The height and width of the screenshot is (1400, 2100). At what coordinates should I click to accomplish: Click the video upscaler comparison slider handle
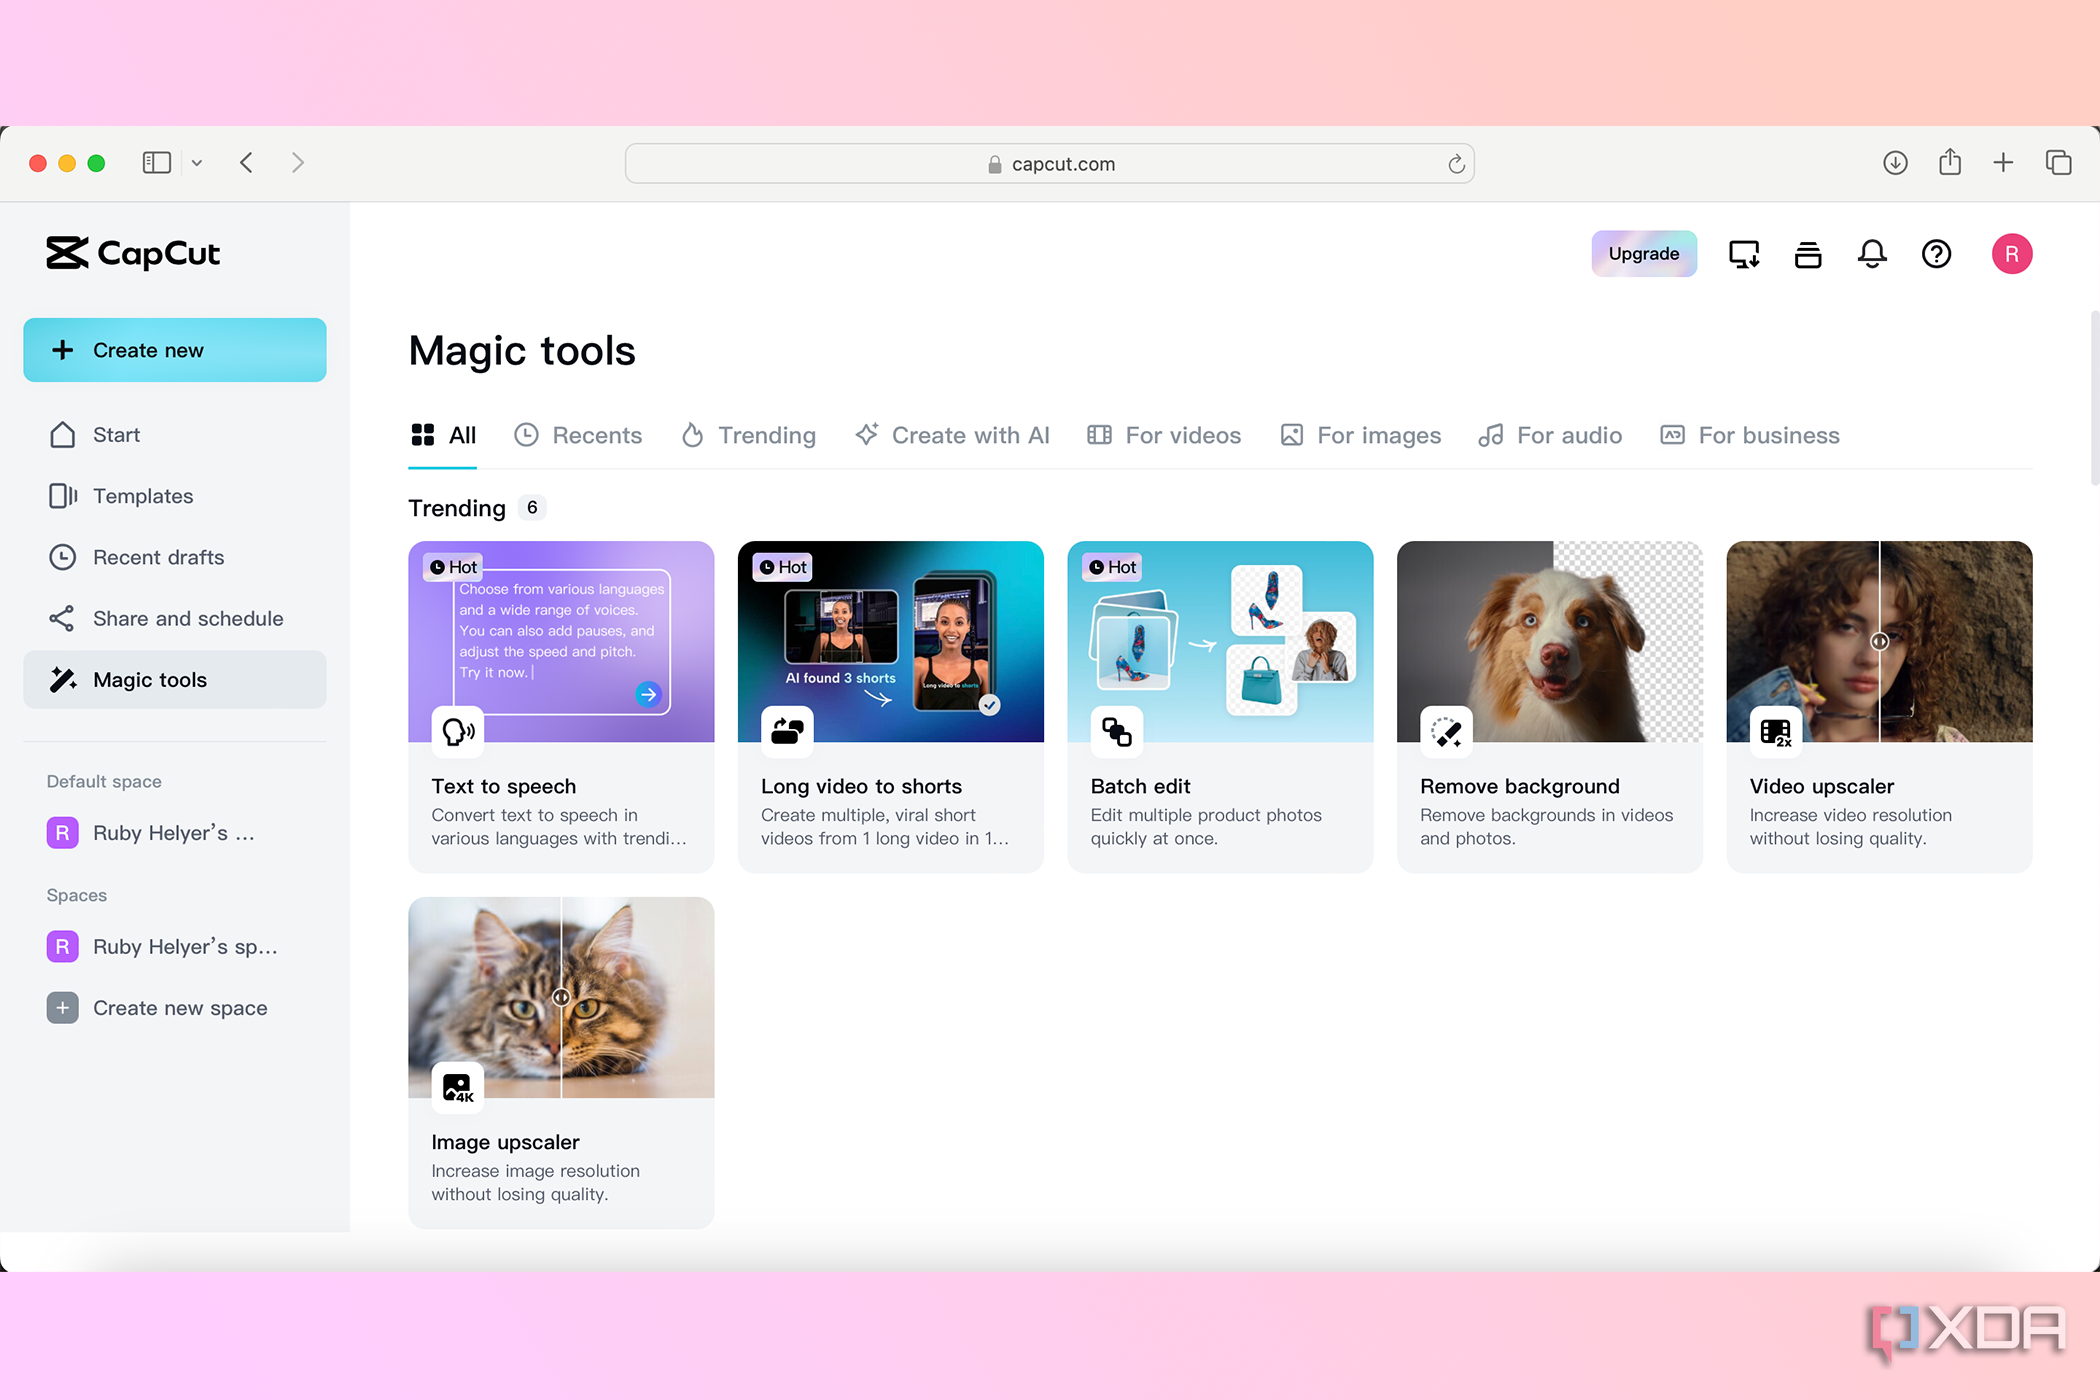pyautogui.click(x=1879, y=642)
